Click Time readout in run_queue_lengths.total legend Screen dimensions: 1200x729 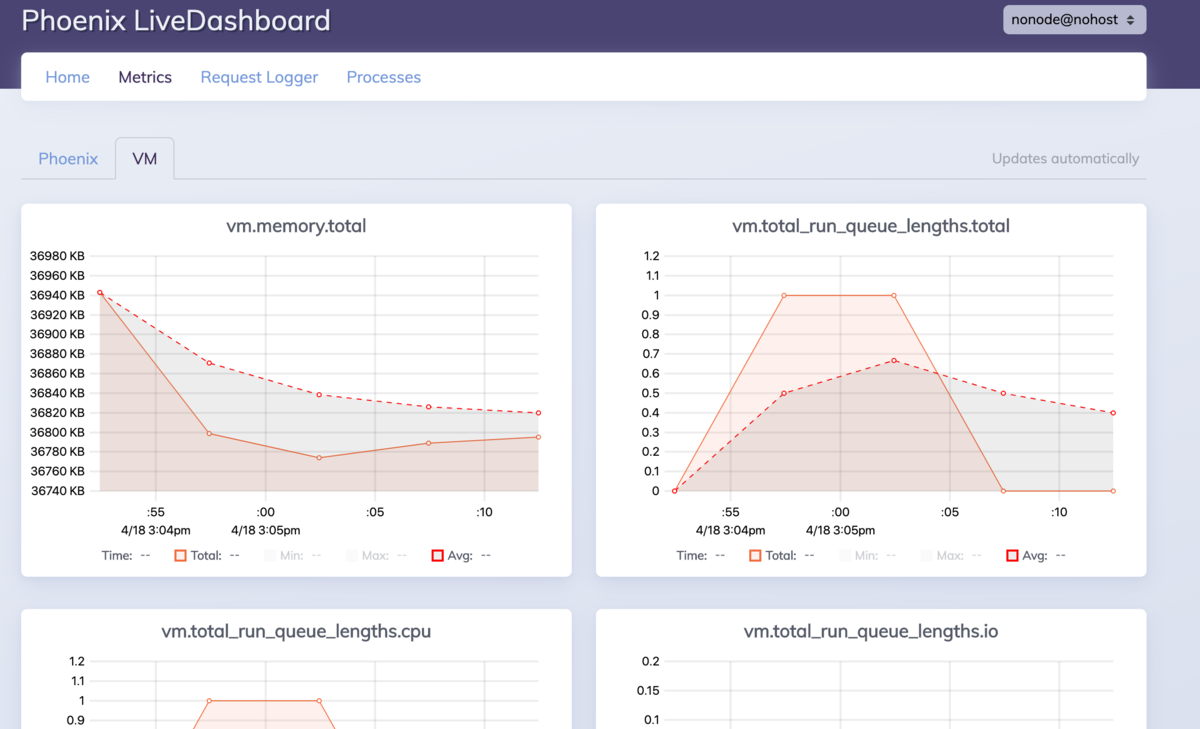tap(701, 555)
